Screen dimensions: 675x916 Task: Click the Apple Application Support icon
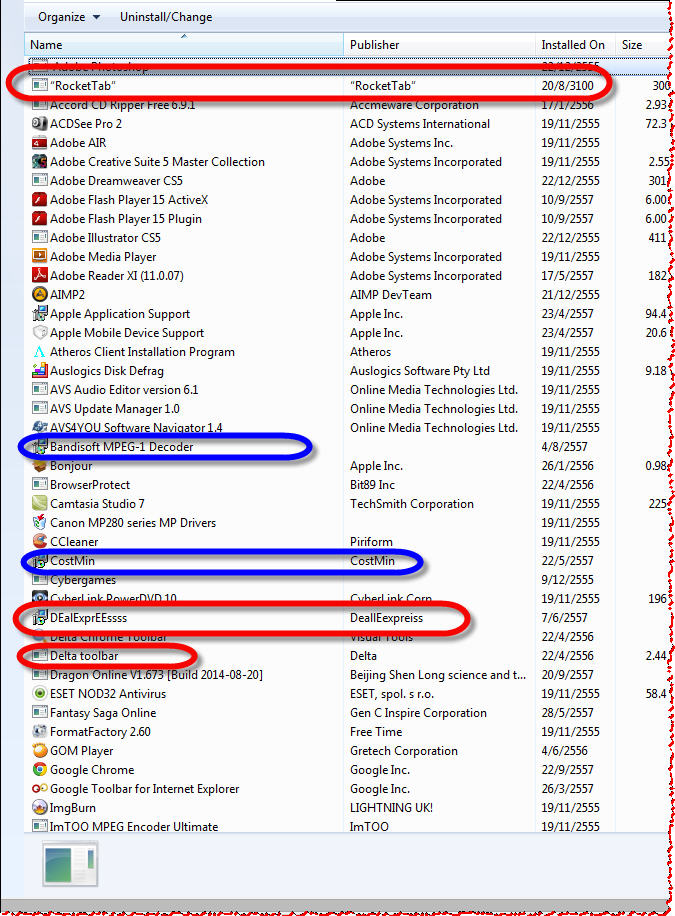tap(40, 314)
